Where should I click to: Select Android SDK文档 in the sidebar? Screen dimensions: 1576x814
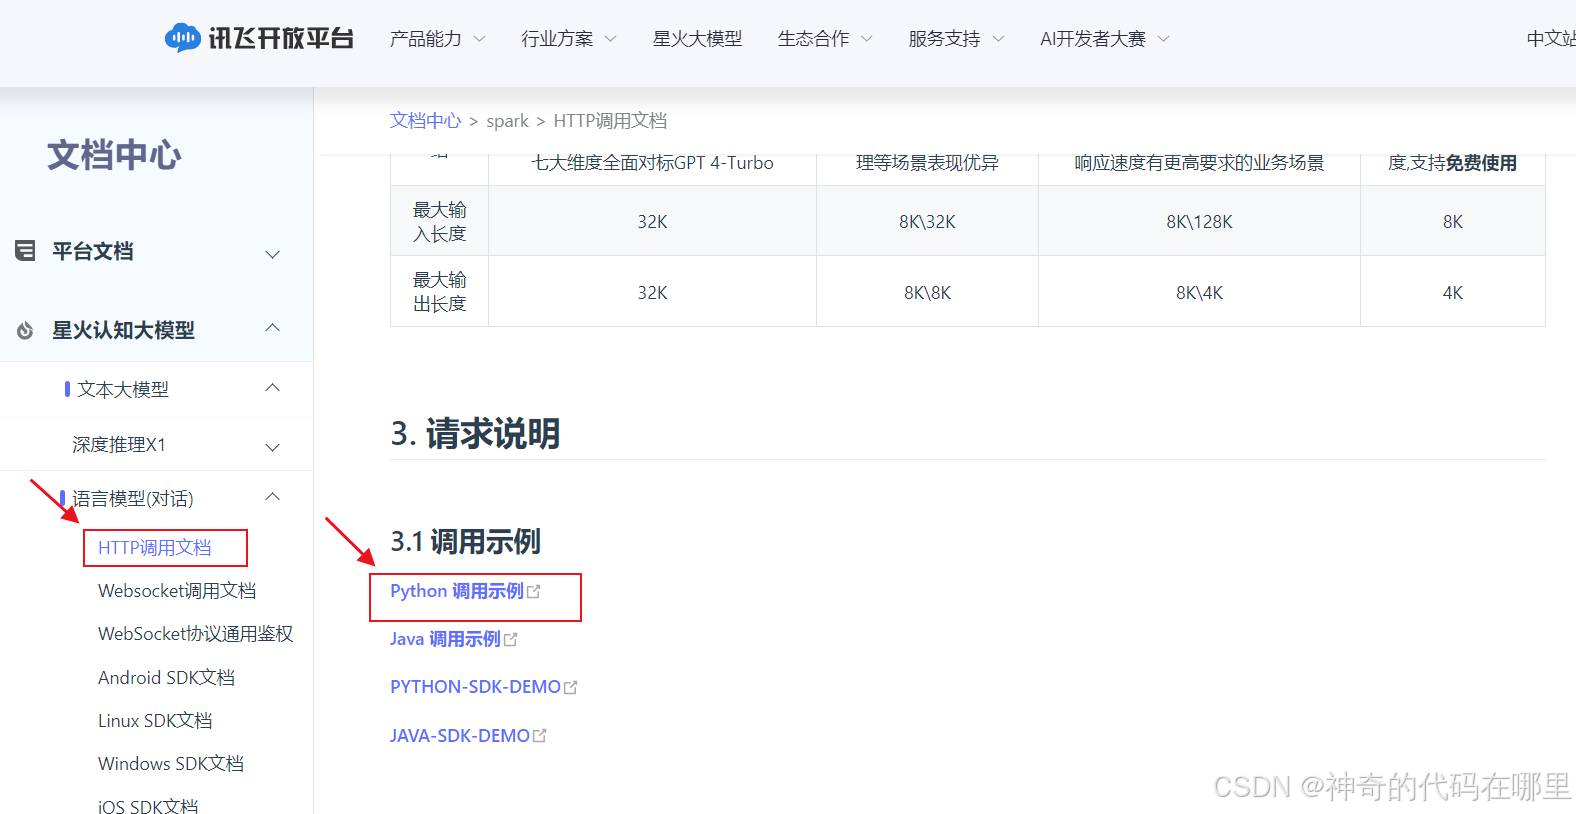(166, 678)
